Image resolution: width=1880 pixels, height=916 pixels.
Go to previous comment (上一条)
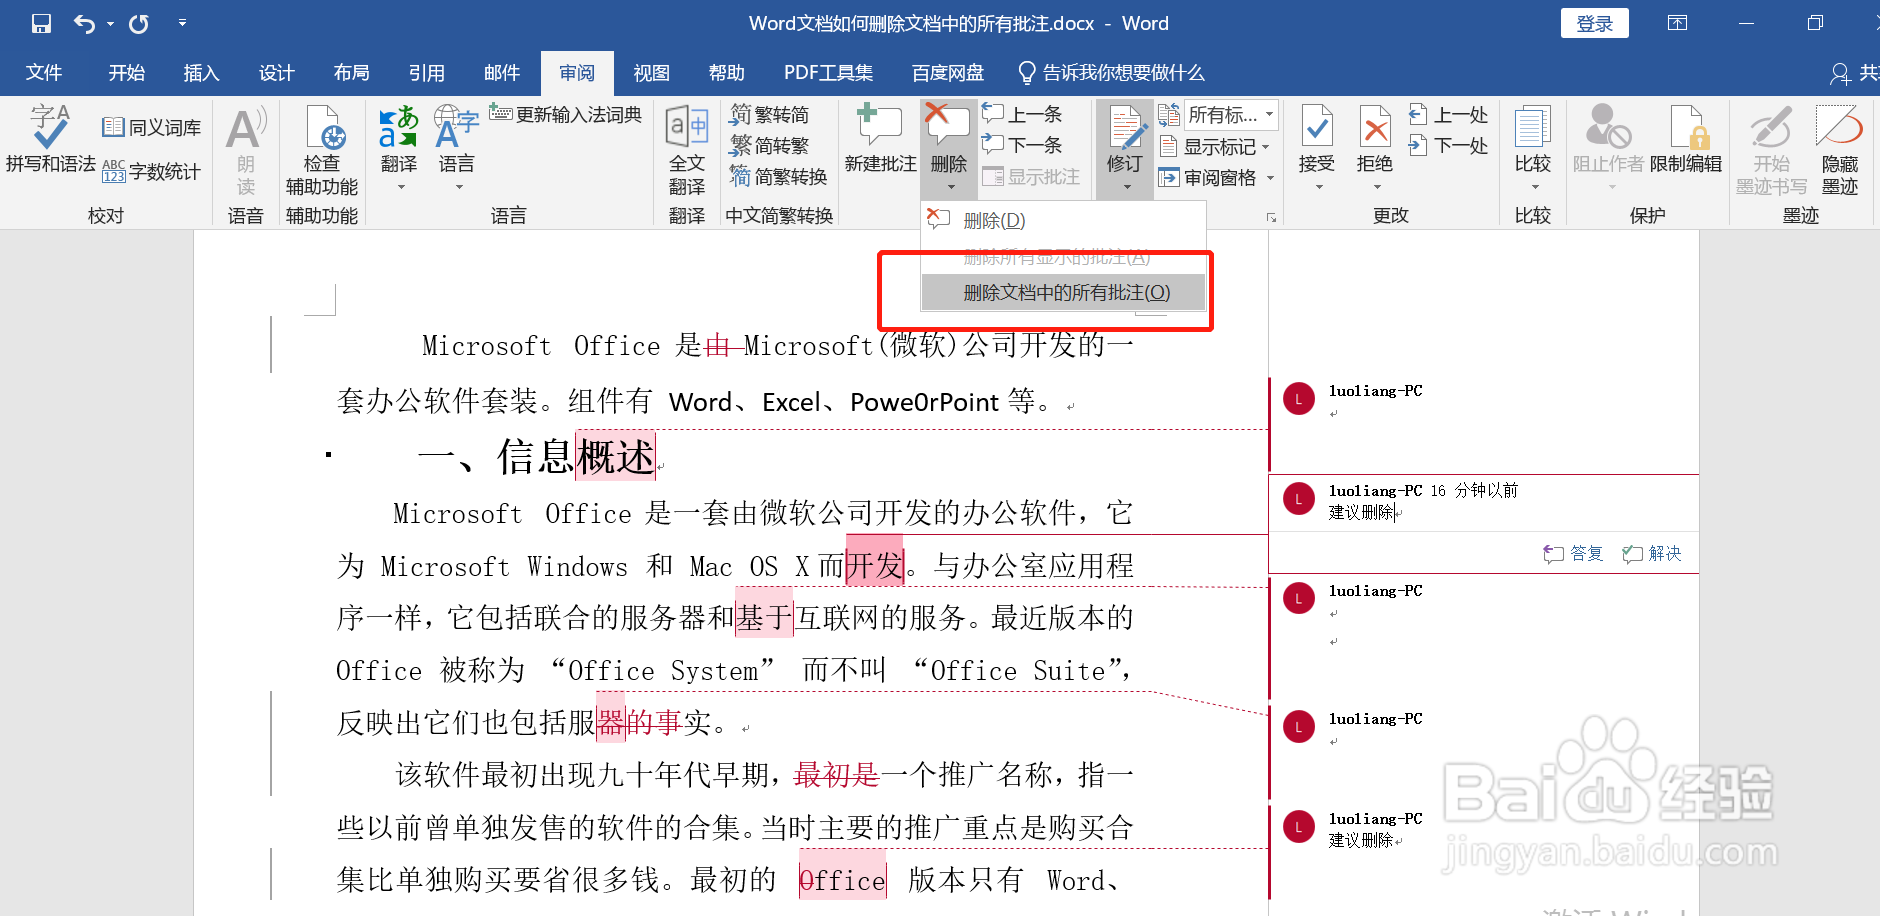click(x=1022, y=115)
